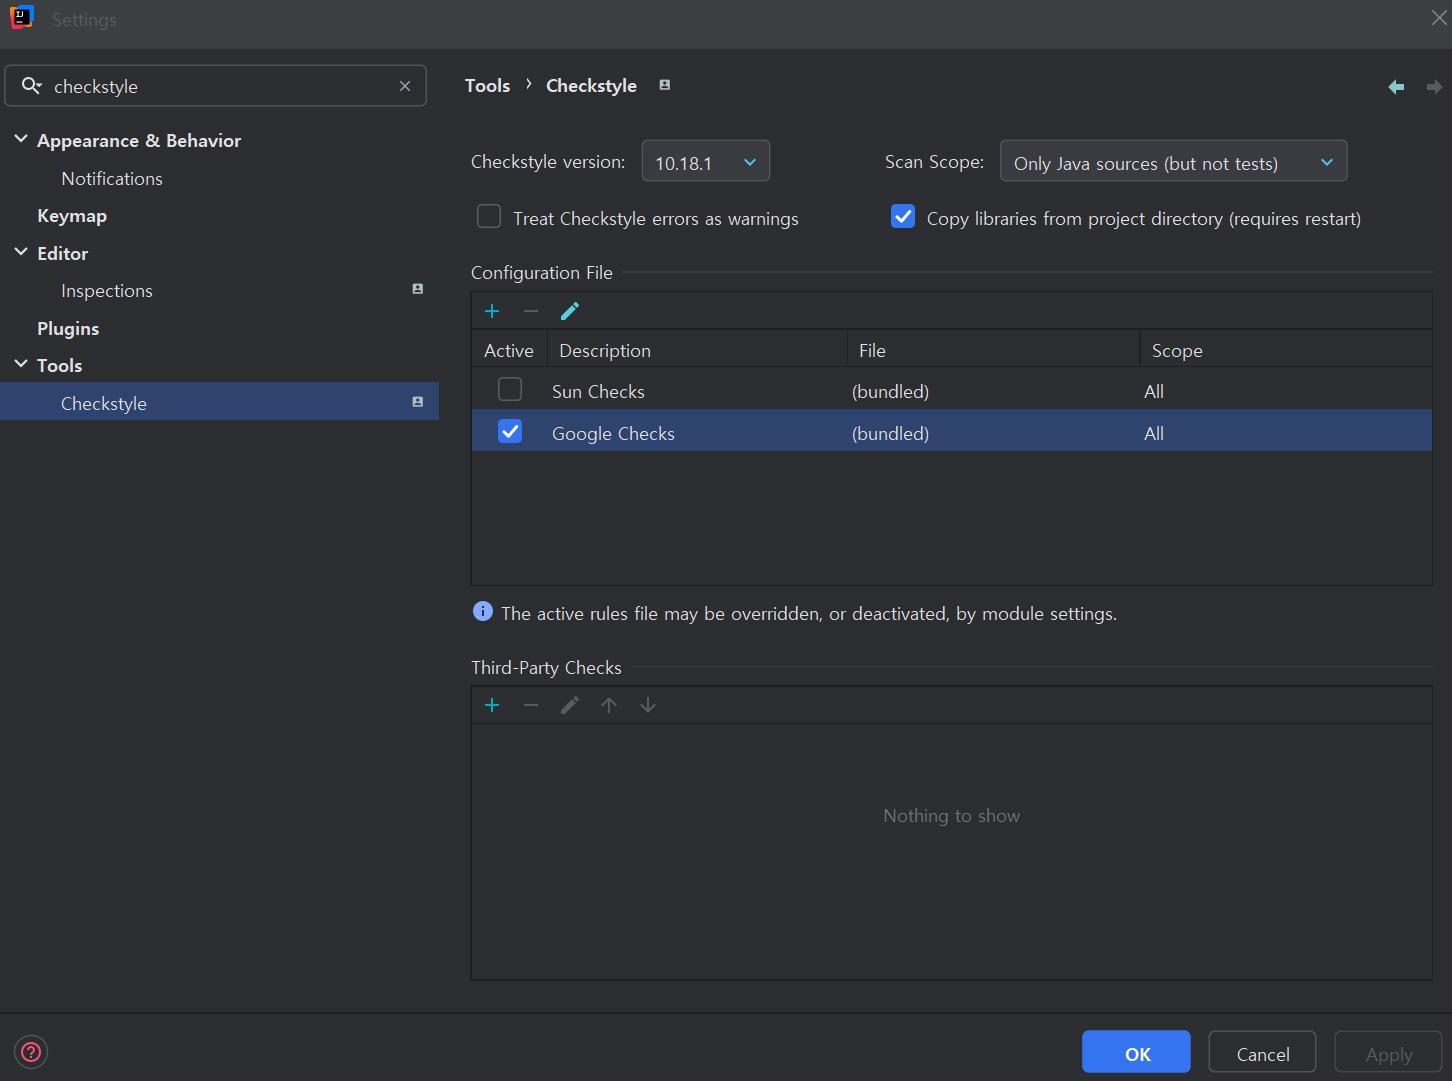1452x1081 pixels.
Task: Collapse the Appearance & Behavior section
Action: click(21, 139)
